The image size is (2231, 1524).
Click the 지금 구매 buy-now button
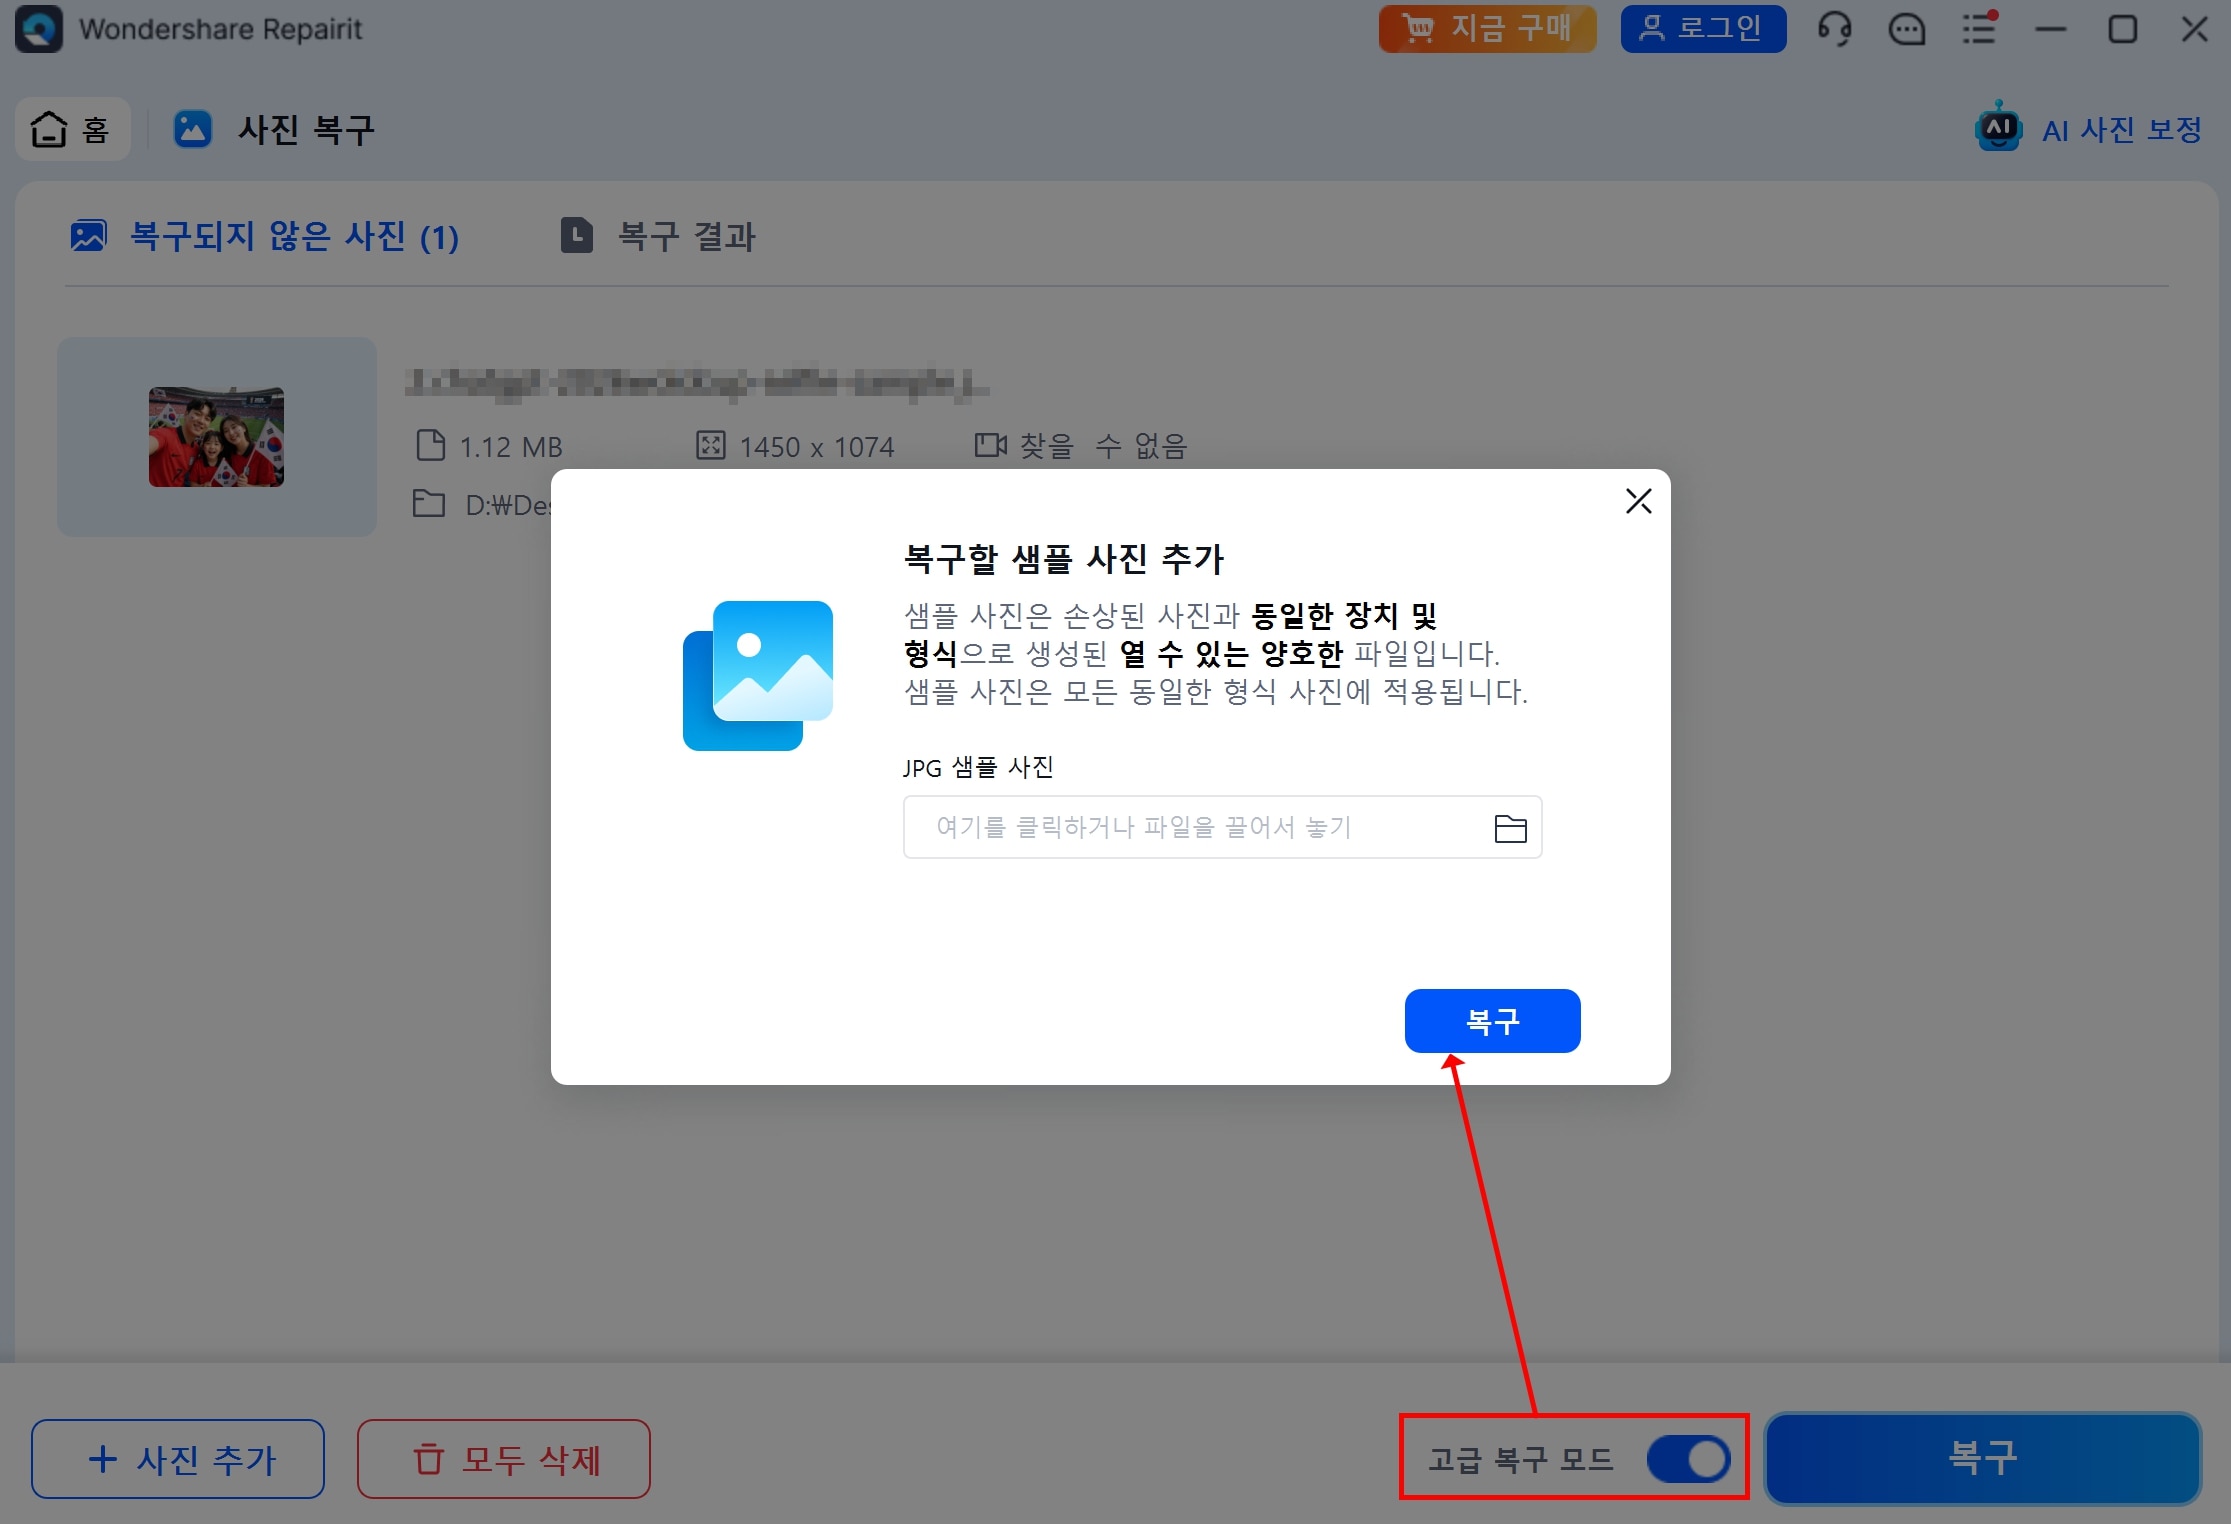tap(1487, 29)
